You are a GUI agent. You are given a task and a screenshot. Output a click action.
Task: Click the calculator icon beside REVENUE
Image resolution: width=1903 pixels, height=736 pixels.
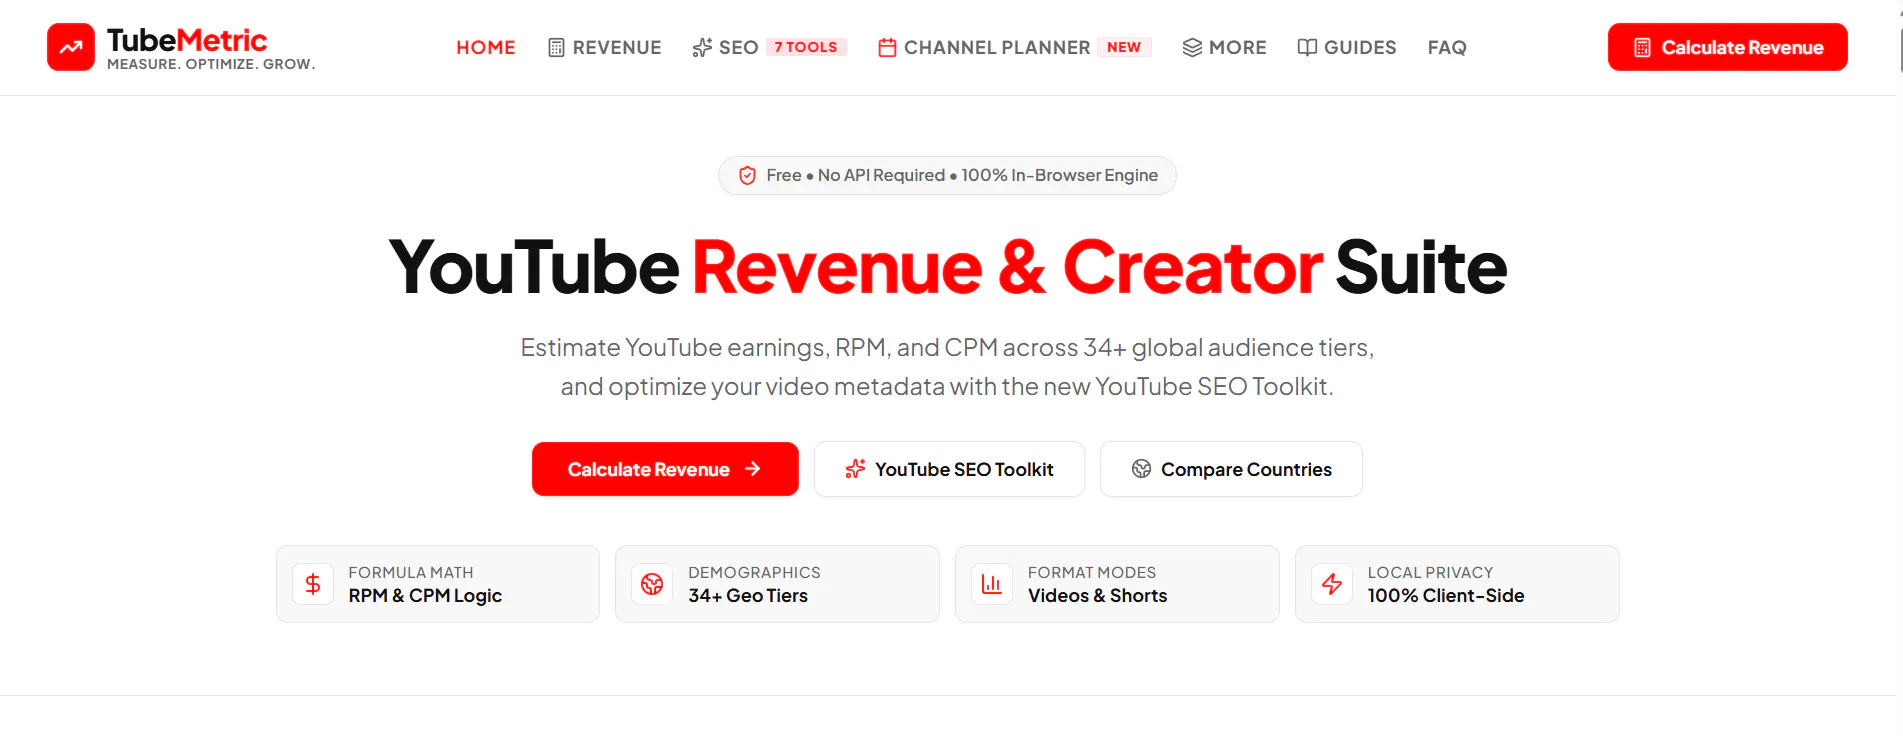556,47
